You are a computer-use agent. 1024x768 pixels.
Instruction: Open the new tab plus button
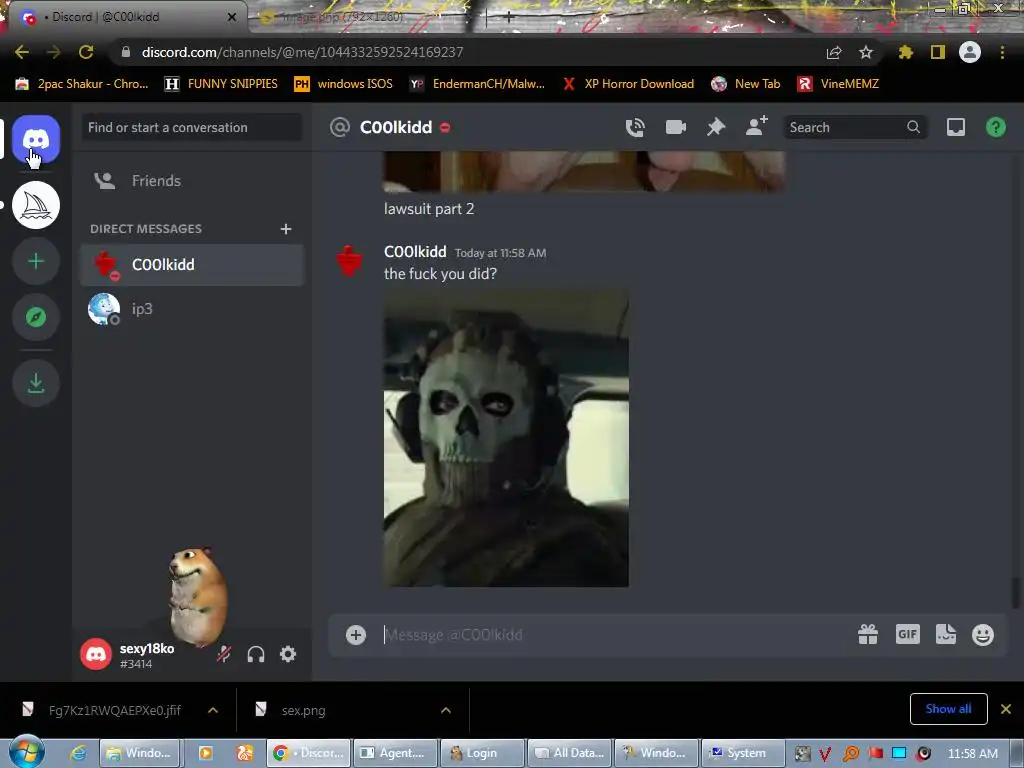tap(509, 17)
